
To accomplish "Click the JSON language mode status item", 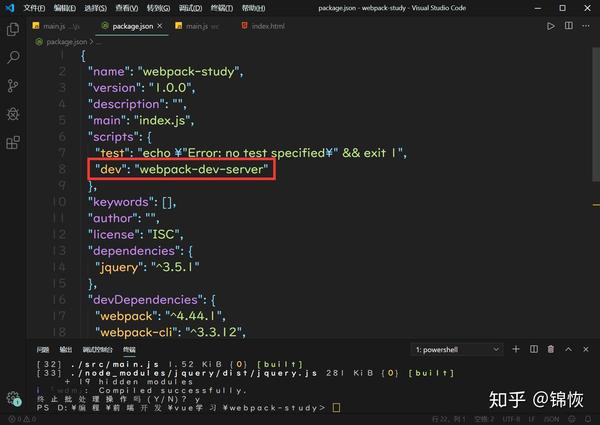I will (551, 419).
